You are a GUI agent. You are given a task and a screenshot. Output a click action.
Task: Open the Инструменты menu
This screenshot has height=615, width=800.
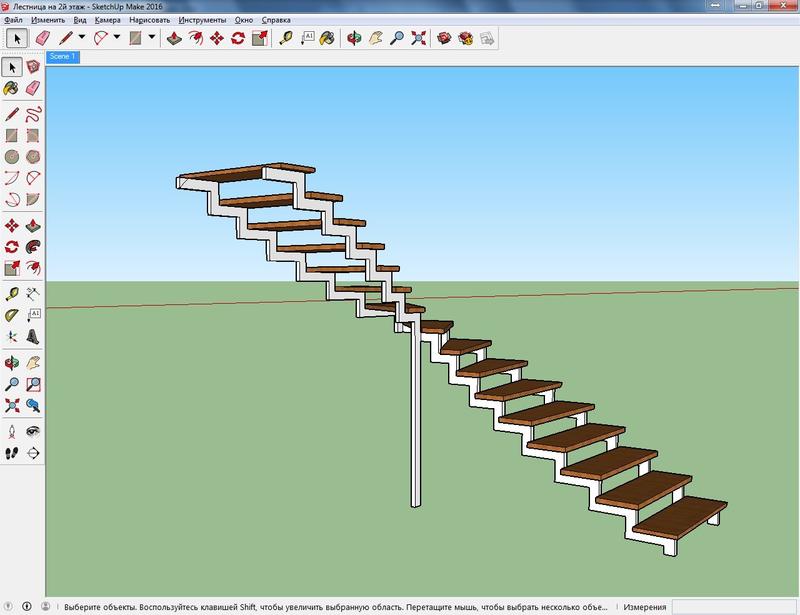(x=203, y=20)
